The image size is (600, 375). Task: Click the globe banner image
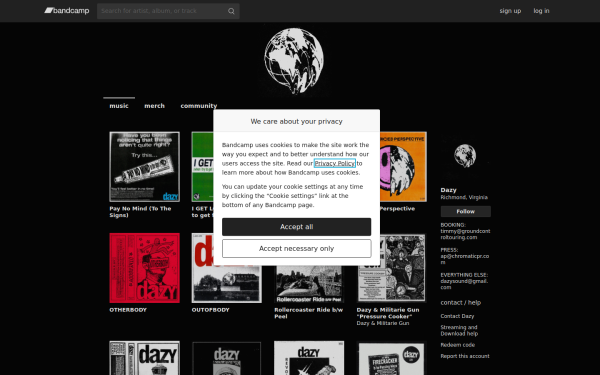(294, 60)
